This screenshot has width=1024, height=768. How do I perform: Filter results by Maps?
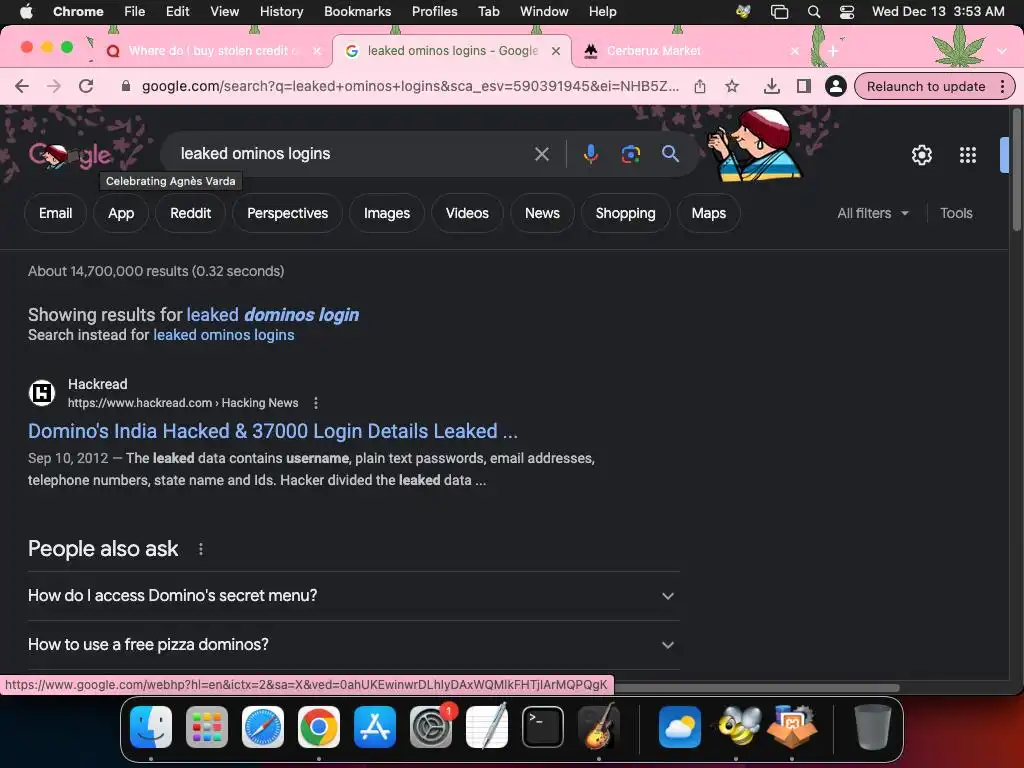pyautogui.click(x=709, y=214)
